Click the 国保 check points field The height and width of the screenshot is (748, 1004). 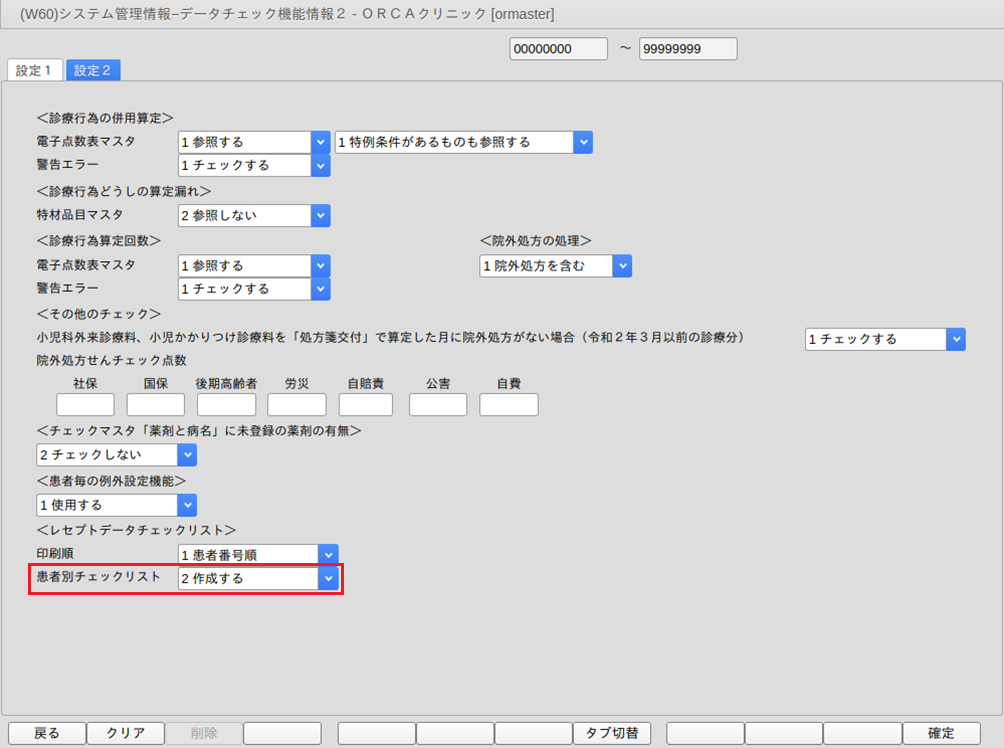[x=155, y=404]
